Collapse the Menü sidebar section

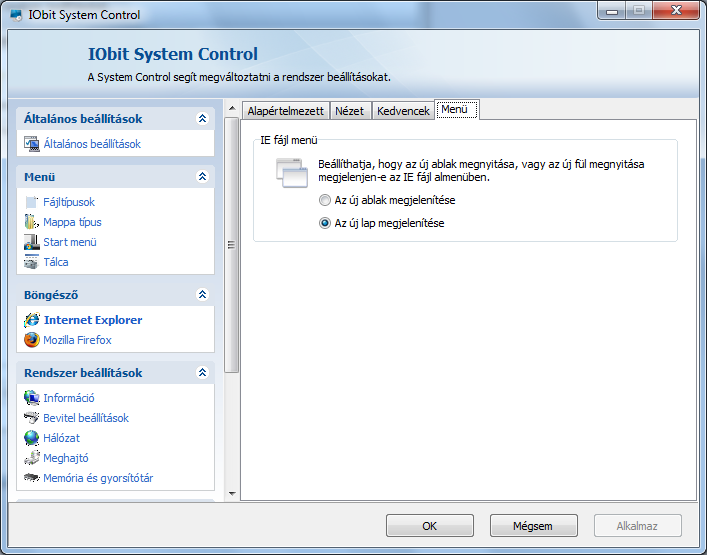pyautogui.click(x=202, y=176)
